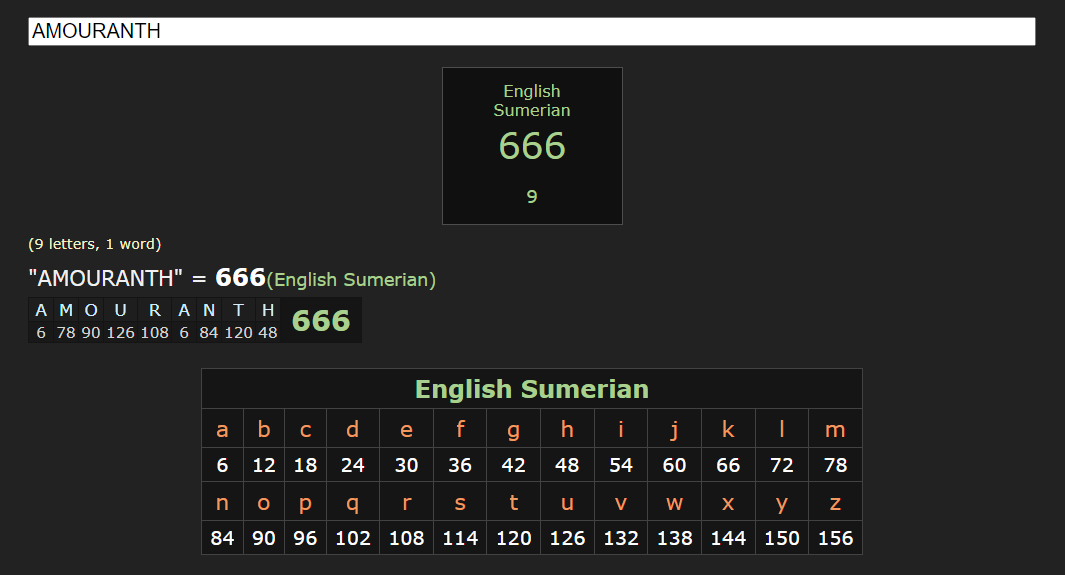This screenshot has height=575, width=1065.
Task: Click lowercase letter k in cipher table
Action: coord(728,429)
